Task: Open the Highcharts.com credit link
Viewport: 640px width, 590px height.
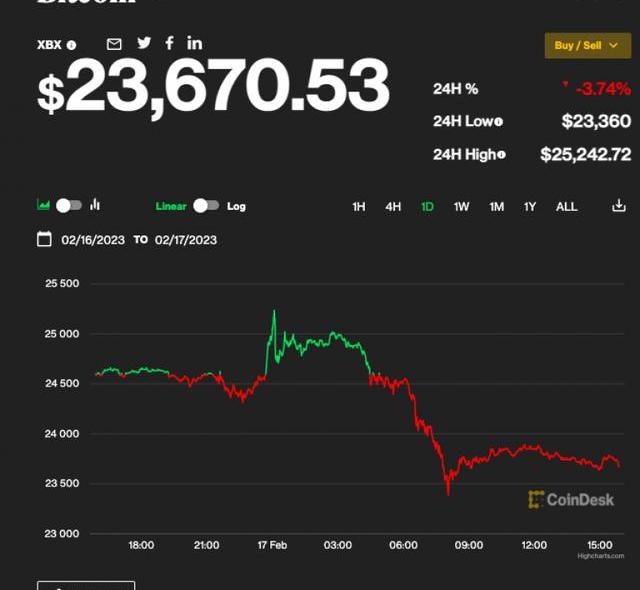Action: pyautogui.click(x=600, y=556)
